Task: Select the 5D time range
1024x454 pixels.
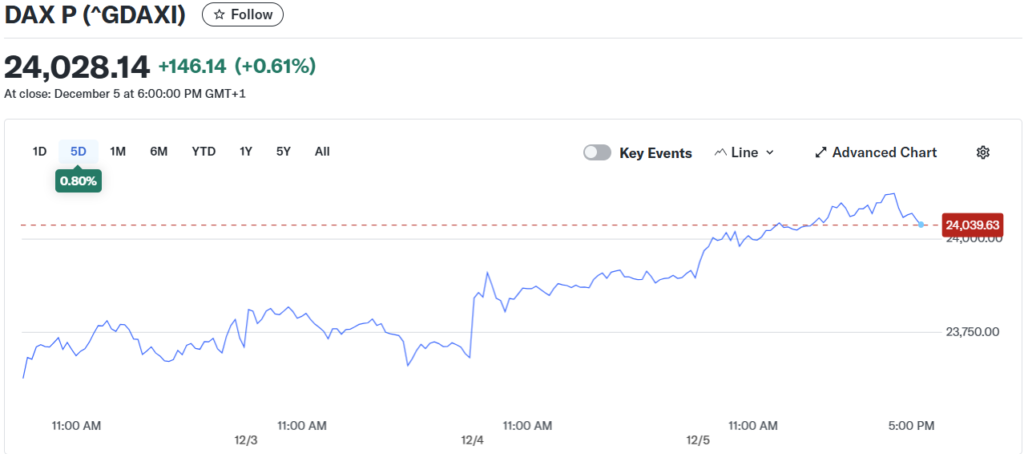Action: pyautogui.click(x=78, y=151)
